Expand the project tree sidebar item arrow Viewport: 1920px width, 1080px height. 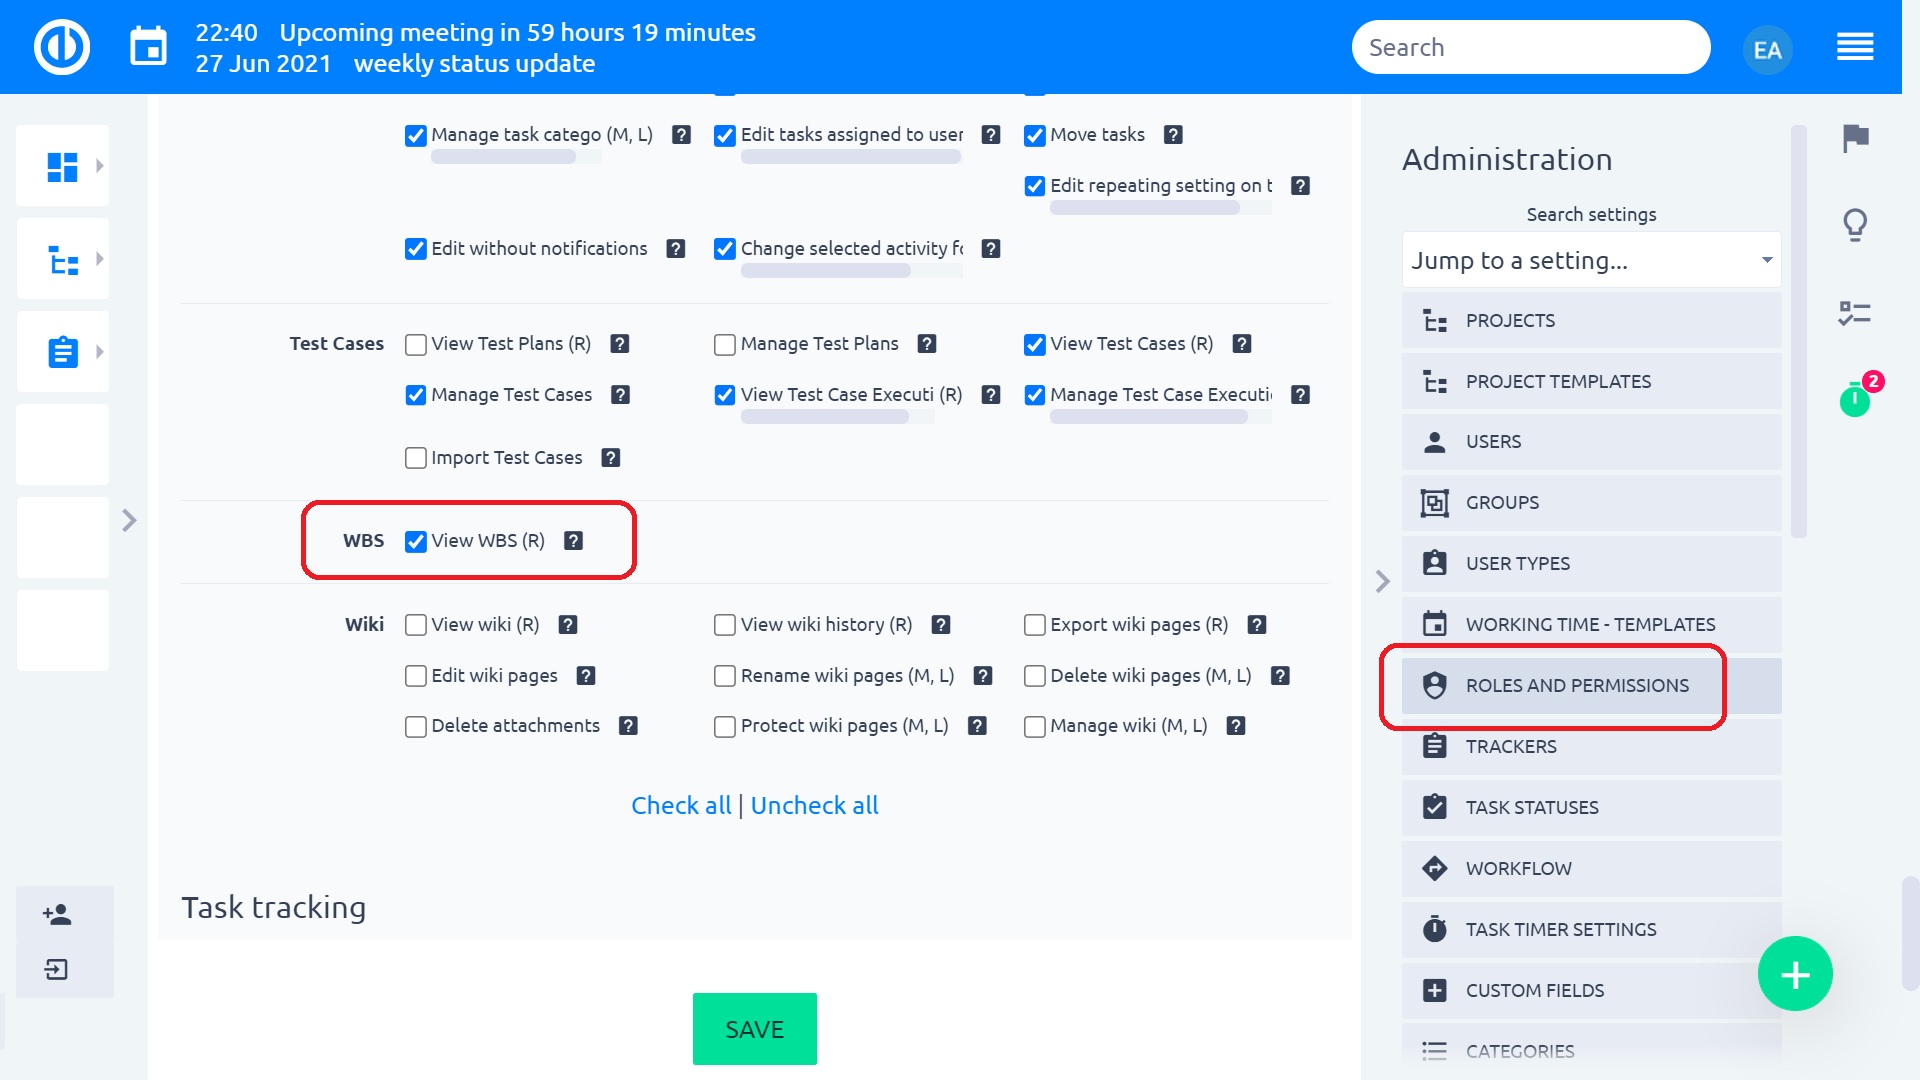tap(100, 258)
